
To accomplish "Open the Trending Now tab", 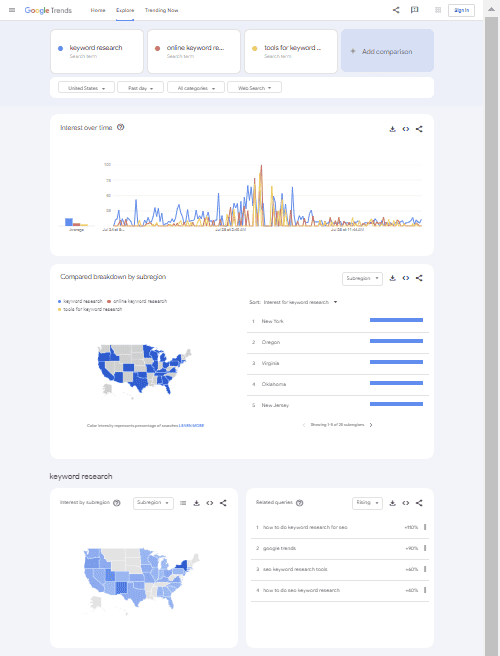I will click(x=162, y=10).
